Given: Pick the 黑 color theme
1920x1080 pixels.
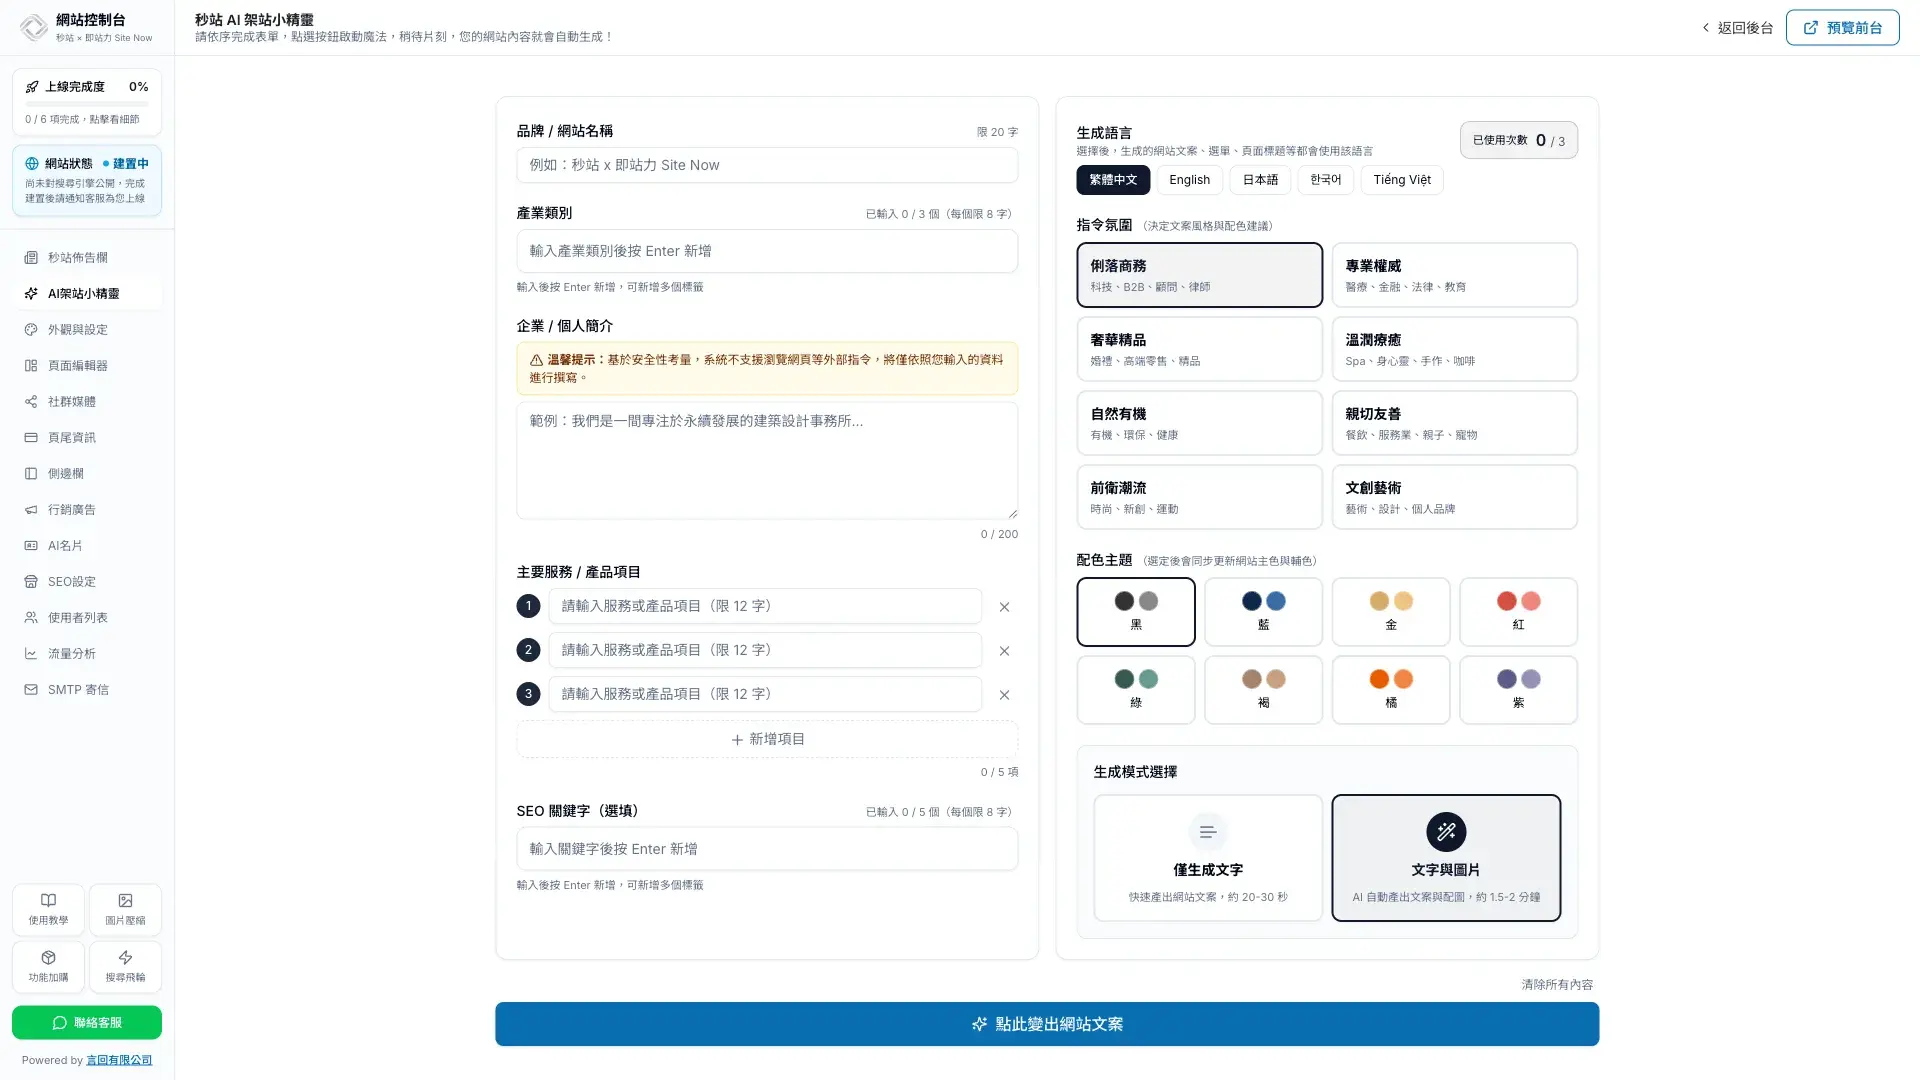Looking at the screenshot, I should coord(1136,612).
